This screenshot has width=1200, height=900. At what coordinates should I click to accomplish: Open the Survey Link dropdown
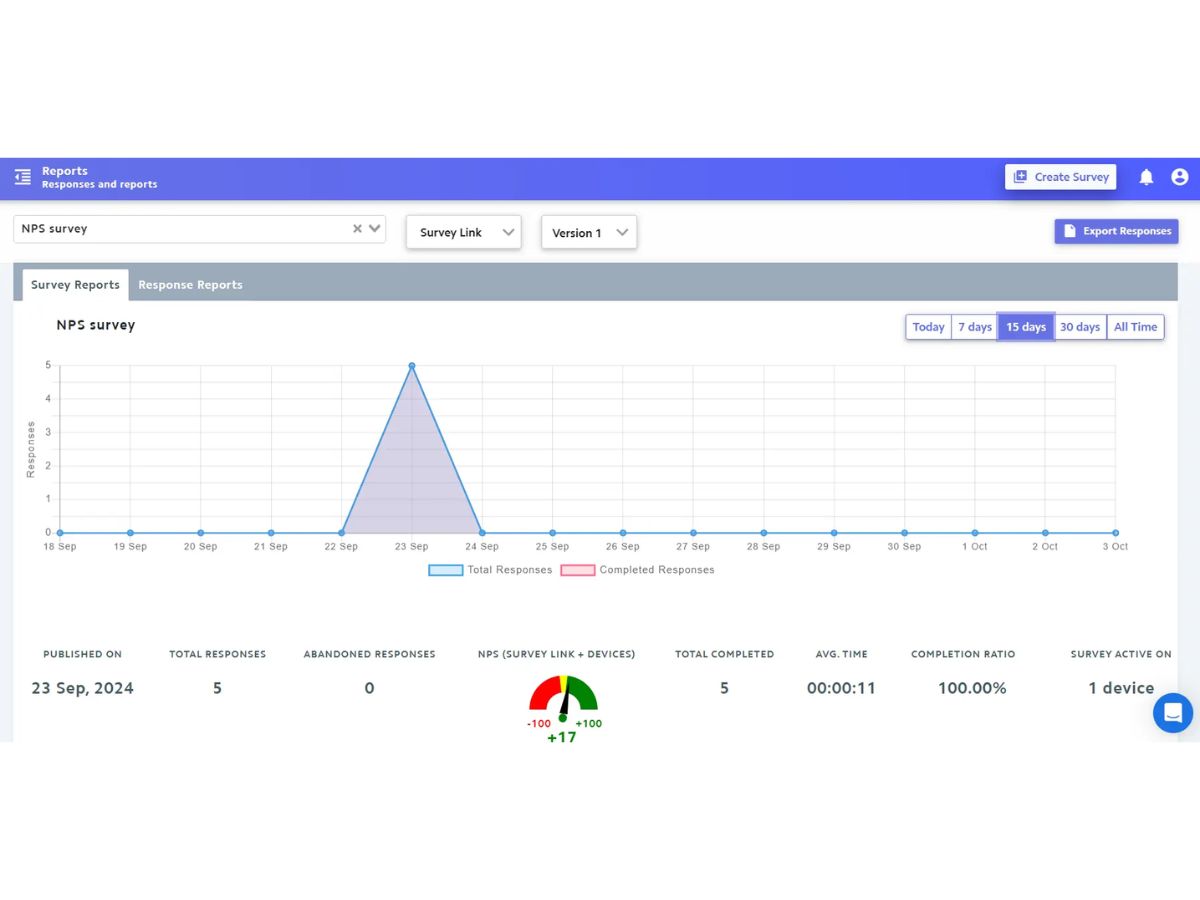pos(464,232)
